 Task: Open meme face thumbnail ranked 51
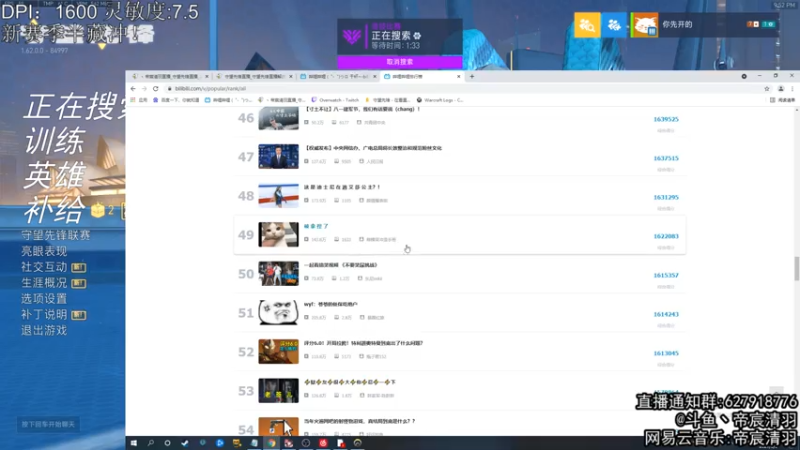click(x=278, y=312)
